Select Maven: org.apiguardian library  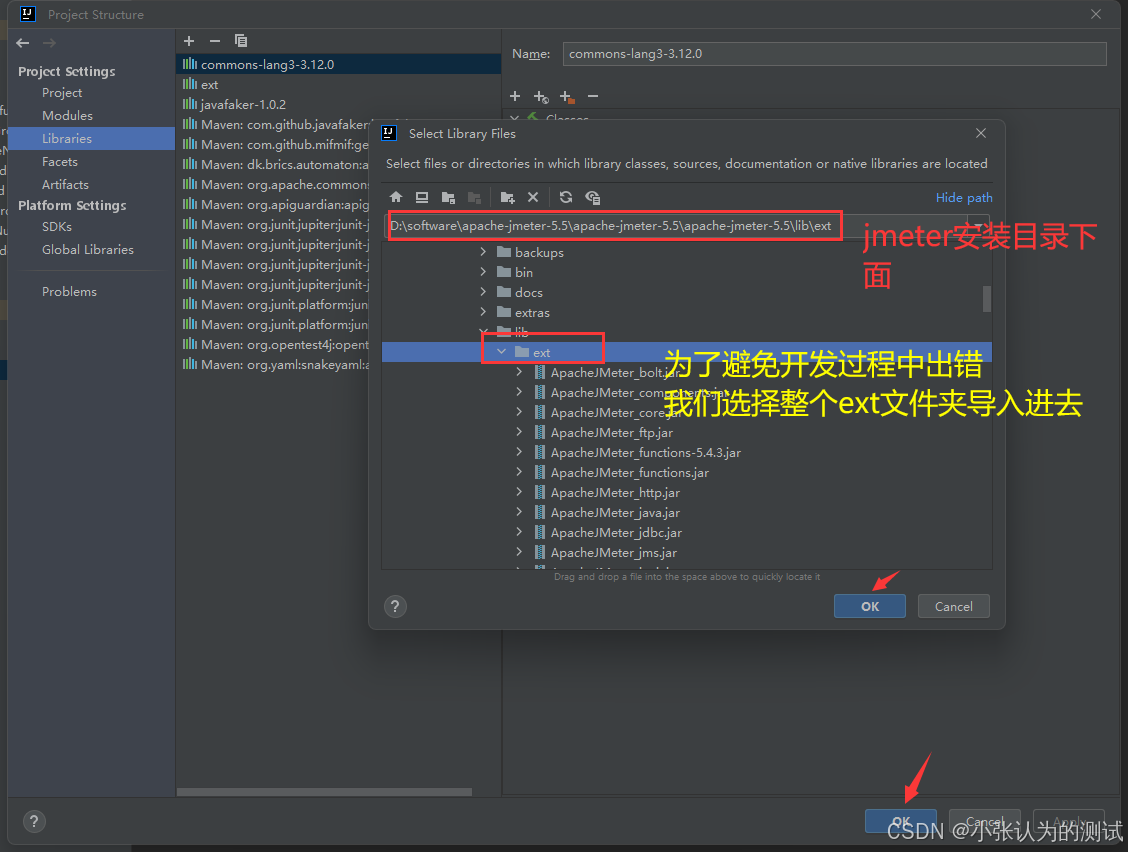pos(276,205)
